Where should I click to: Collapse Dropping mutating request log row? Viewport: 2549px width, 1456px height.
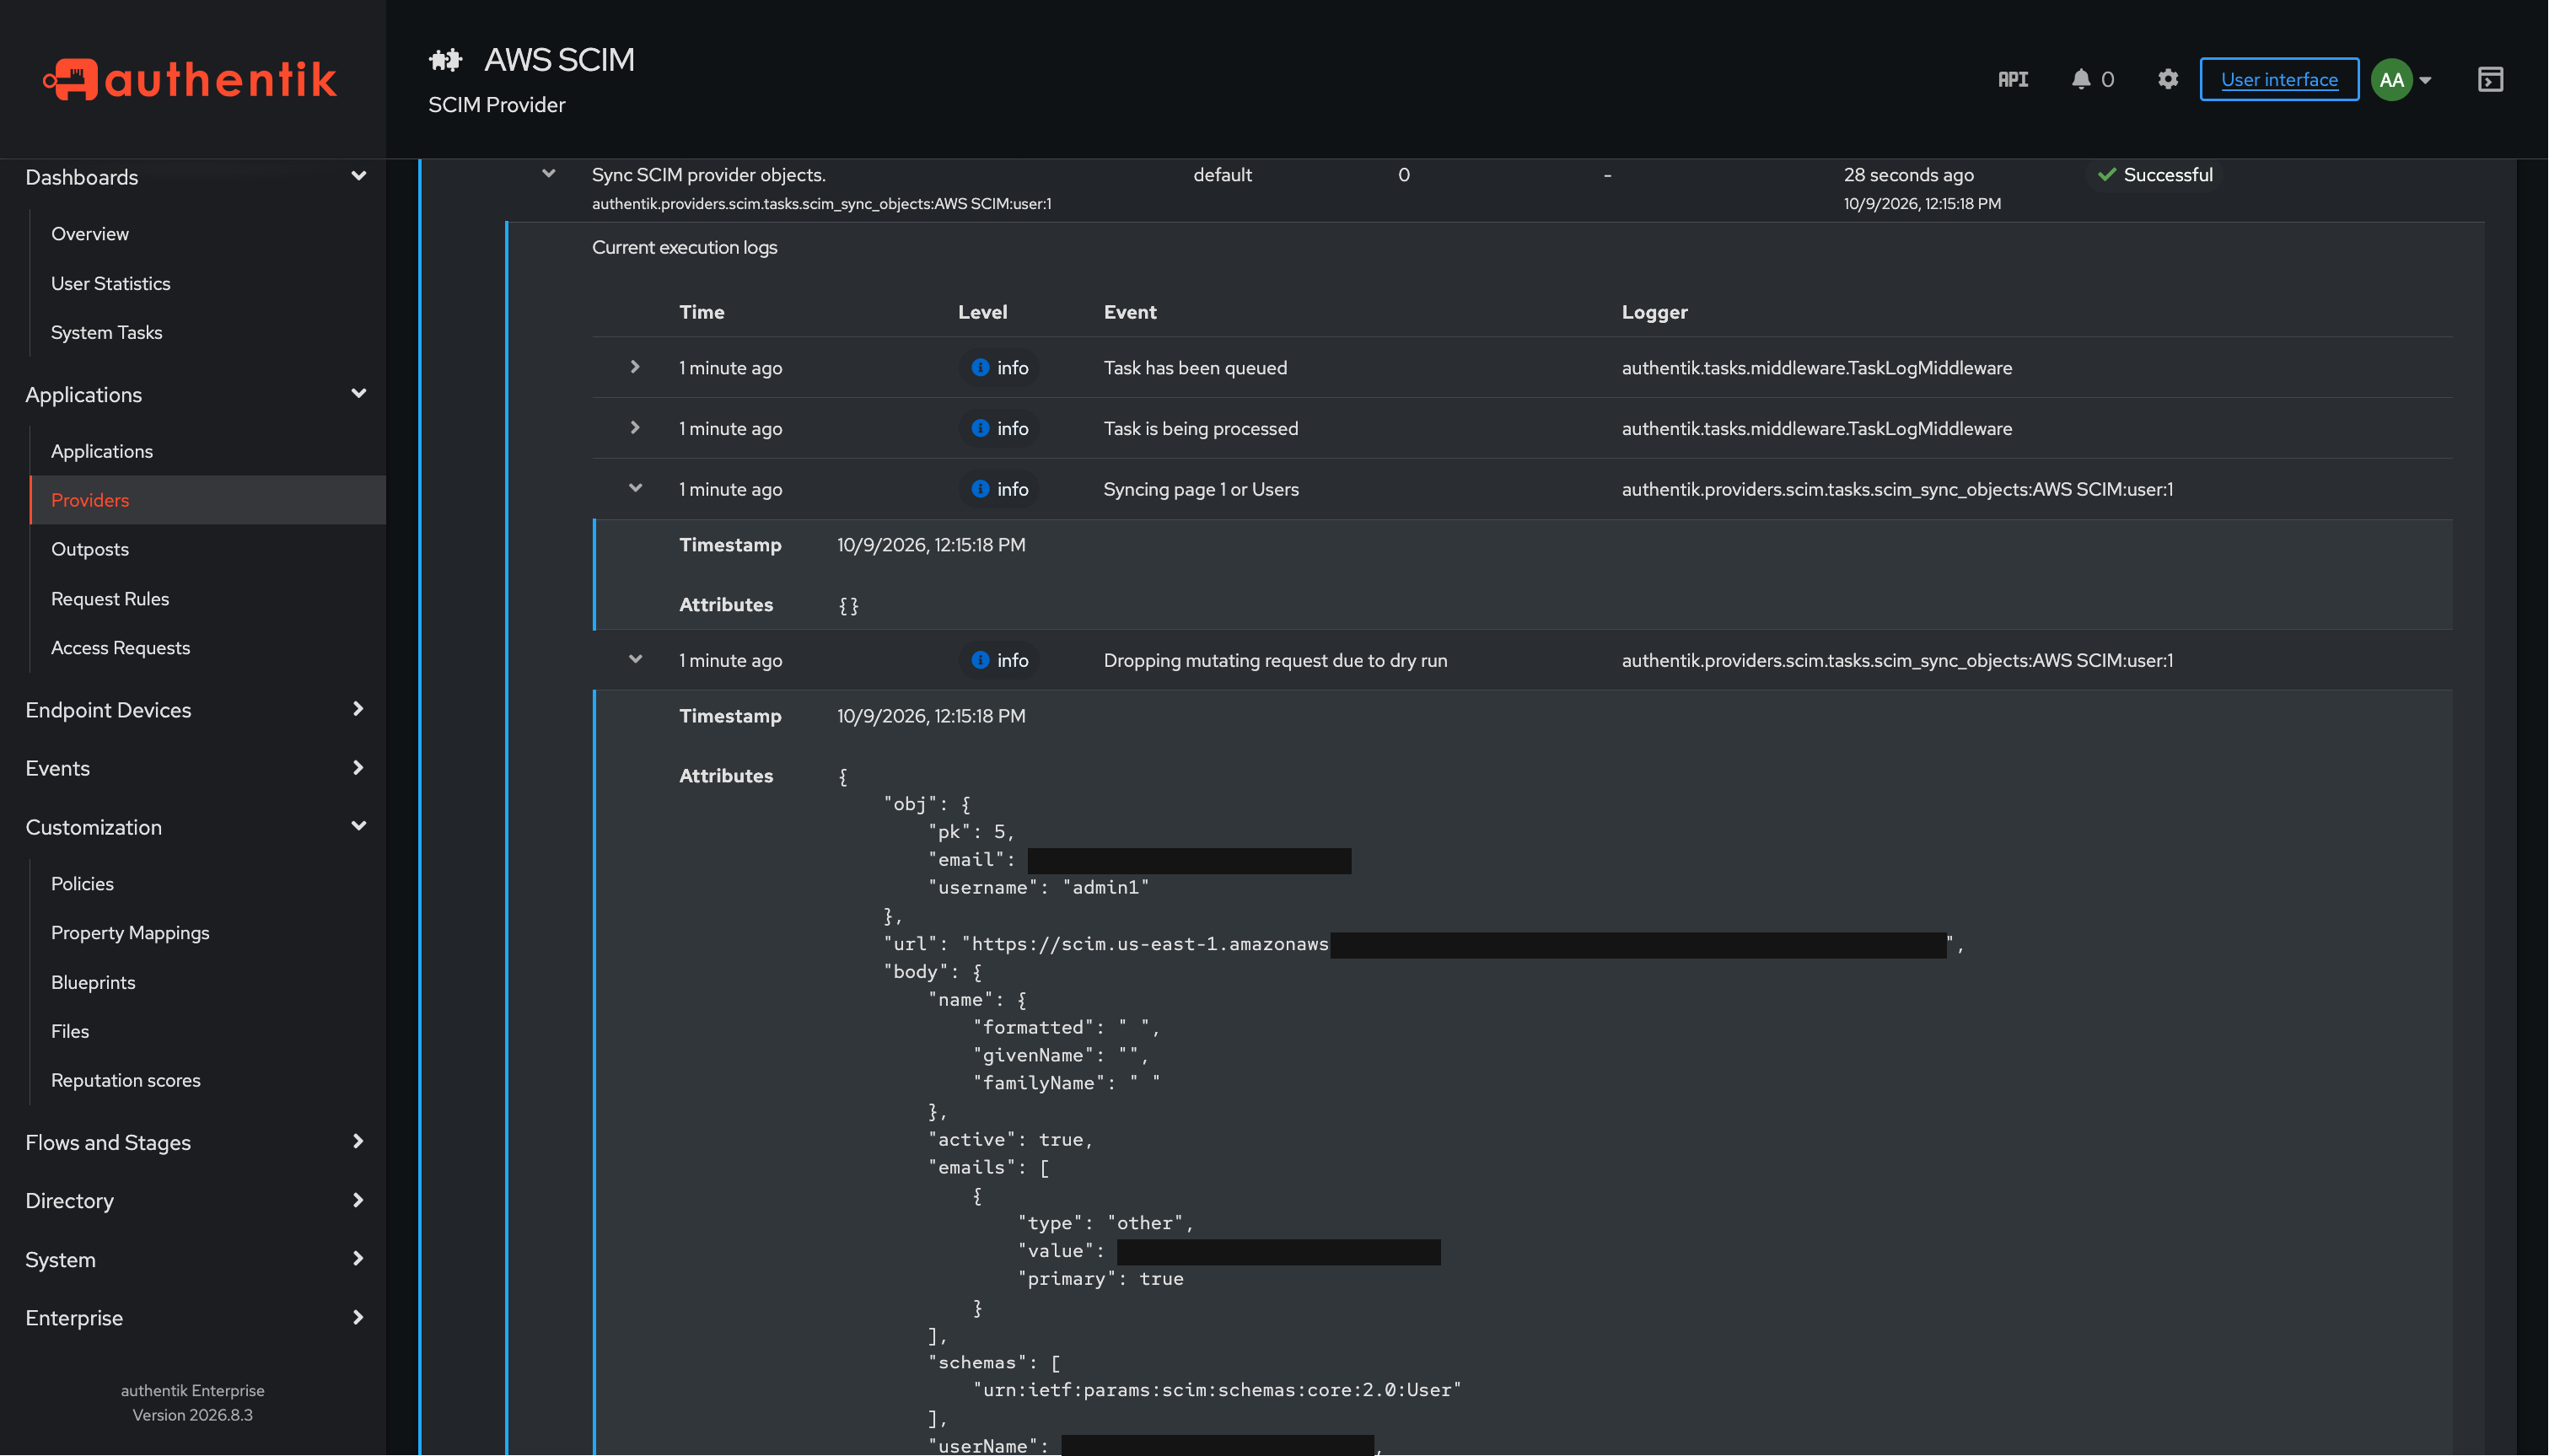pos(635,659)
